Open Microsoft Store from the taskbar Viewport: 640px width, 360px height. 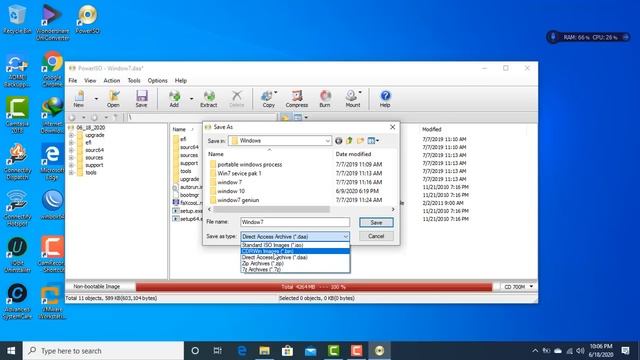click(x=287, y=351)
